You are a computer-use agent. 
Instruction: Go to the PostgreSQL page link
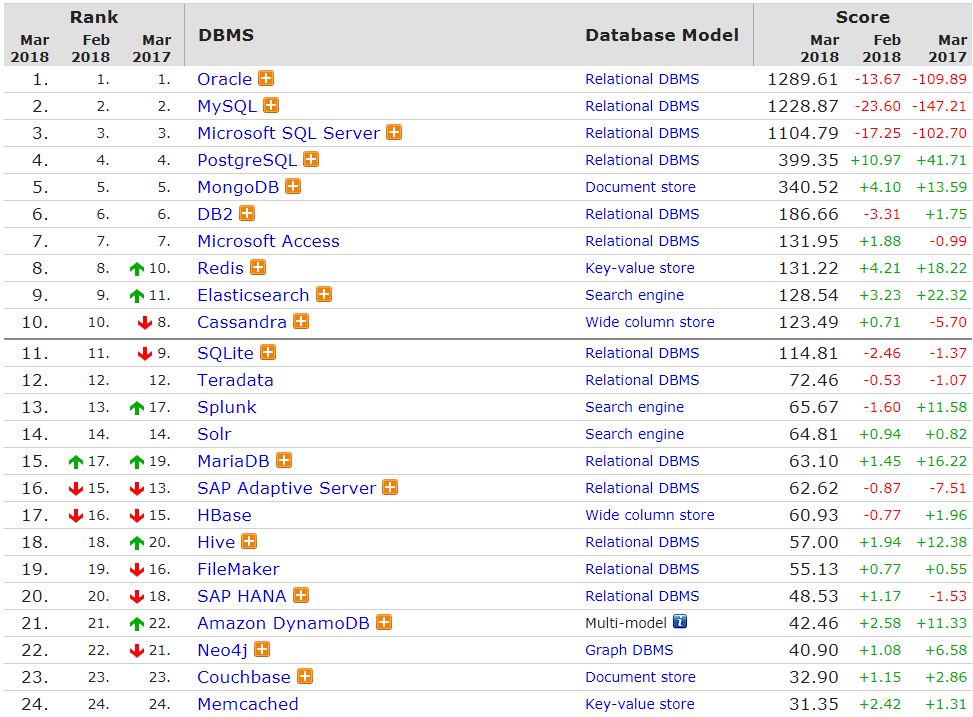point(247,160)
